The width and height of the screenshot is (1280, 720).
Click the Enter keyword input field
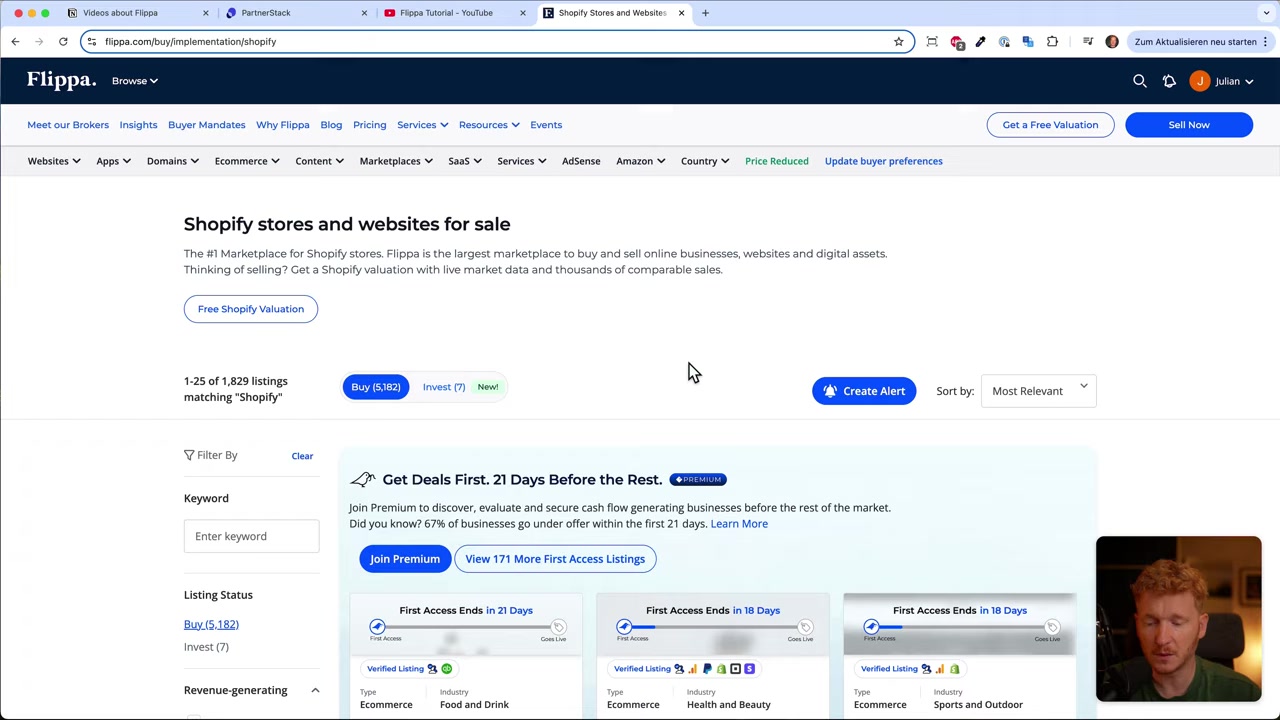[251, 536]
